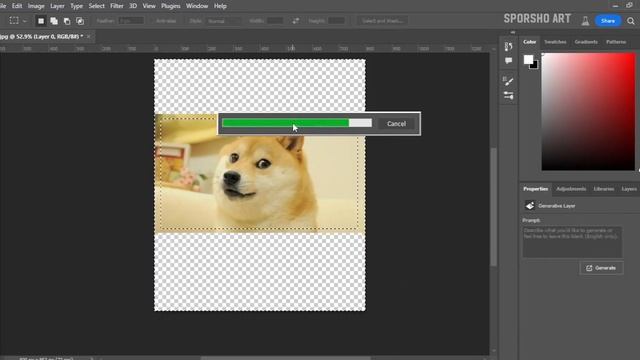Cancel the progress dialog
This screenshot has height=360, width=640.
pos(396,124)
